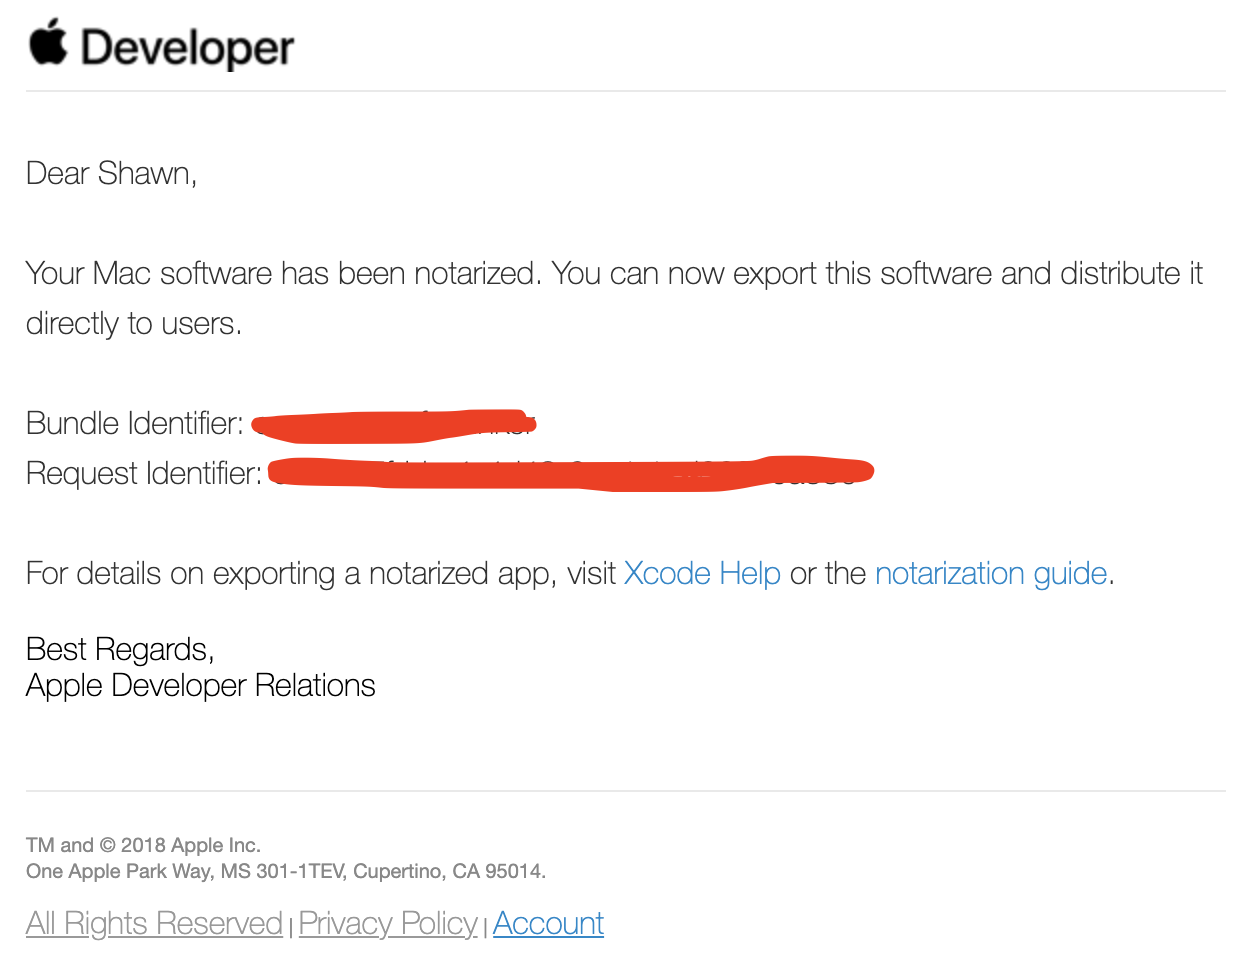
Task: Click the 'Dear Shawn,' greeting
Action: (x=112, y=174)
